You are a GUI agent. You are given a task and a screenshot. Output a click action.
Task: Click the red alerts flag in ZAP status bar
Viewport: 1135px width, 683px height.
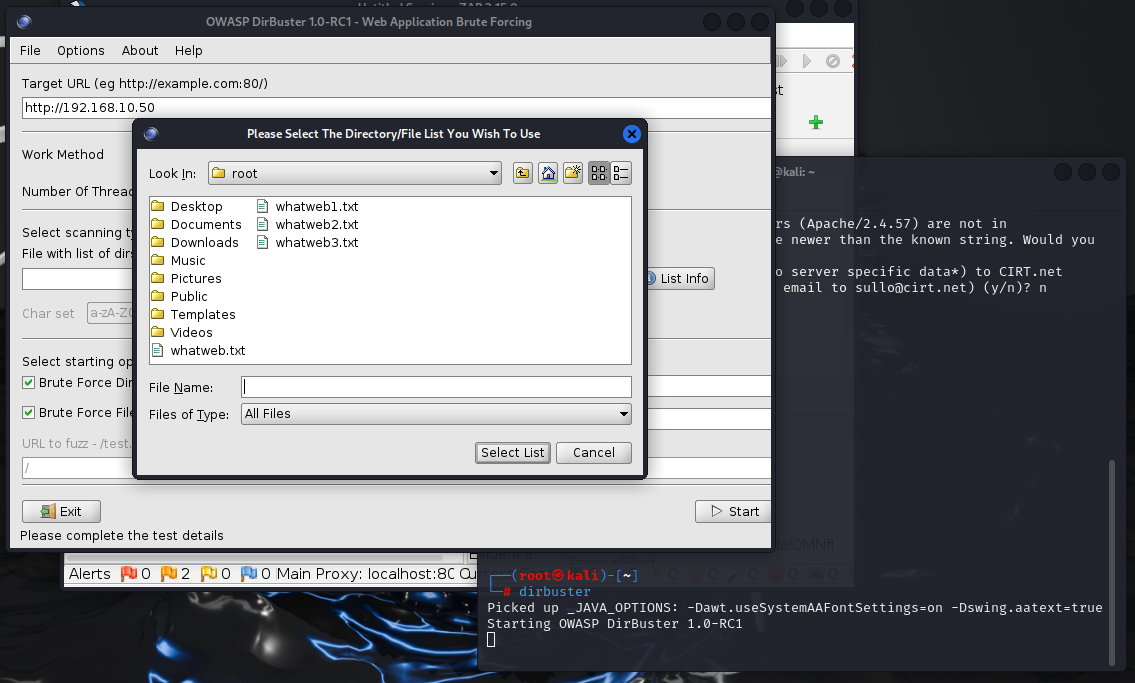pyautogui.click(x=129, y=574)
